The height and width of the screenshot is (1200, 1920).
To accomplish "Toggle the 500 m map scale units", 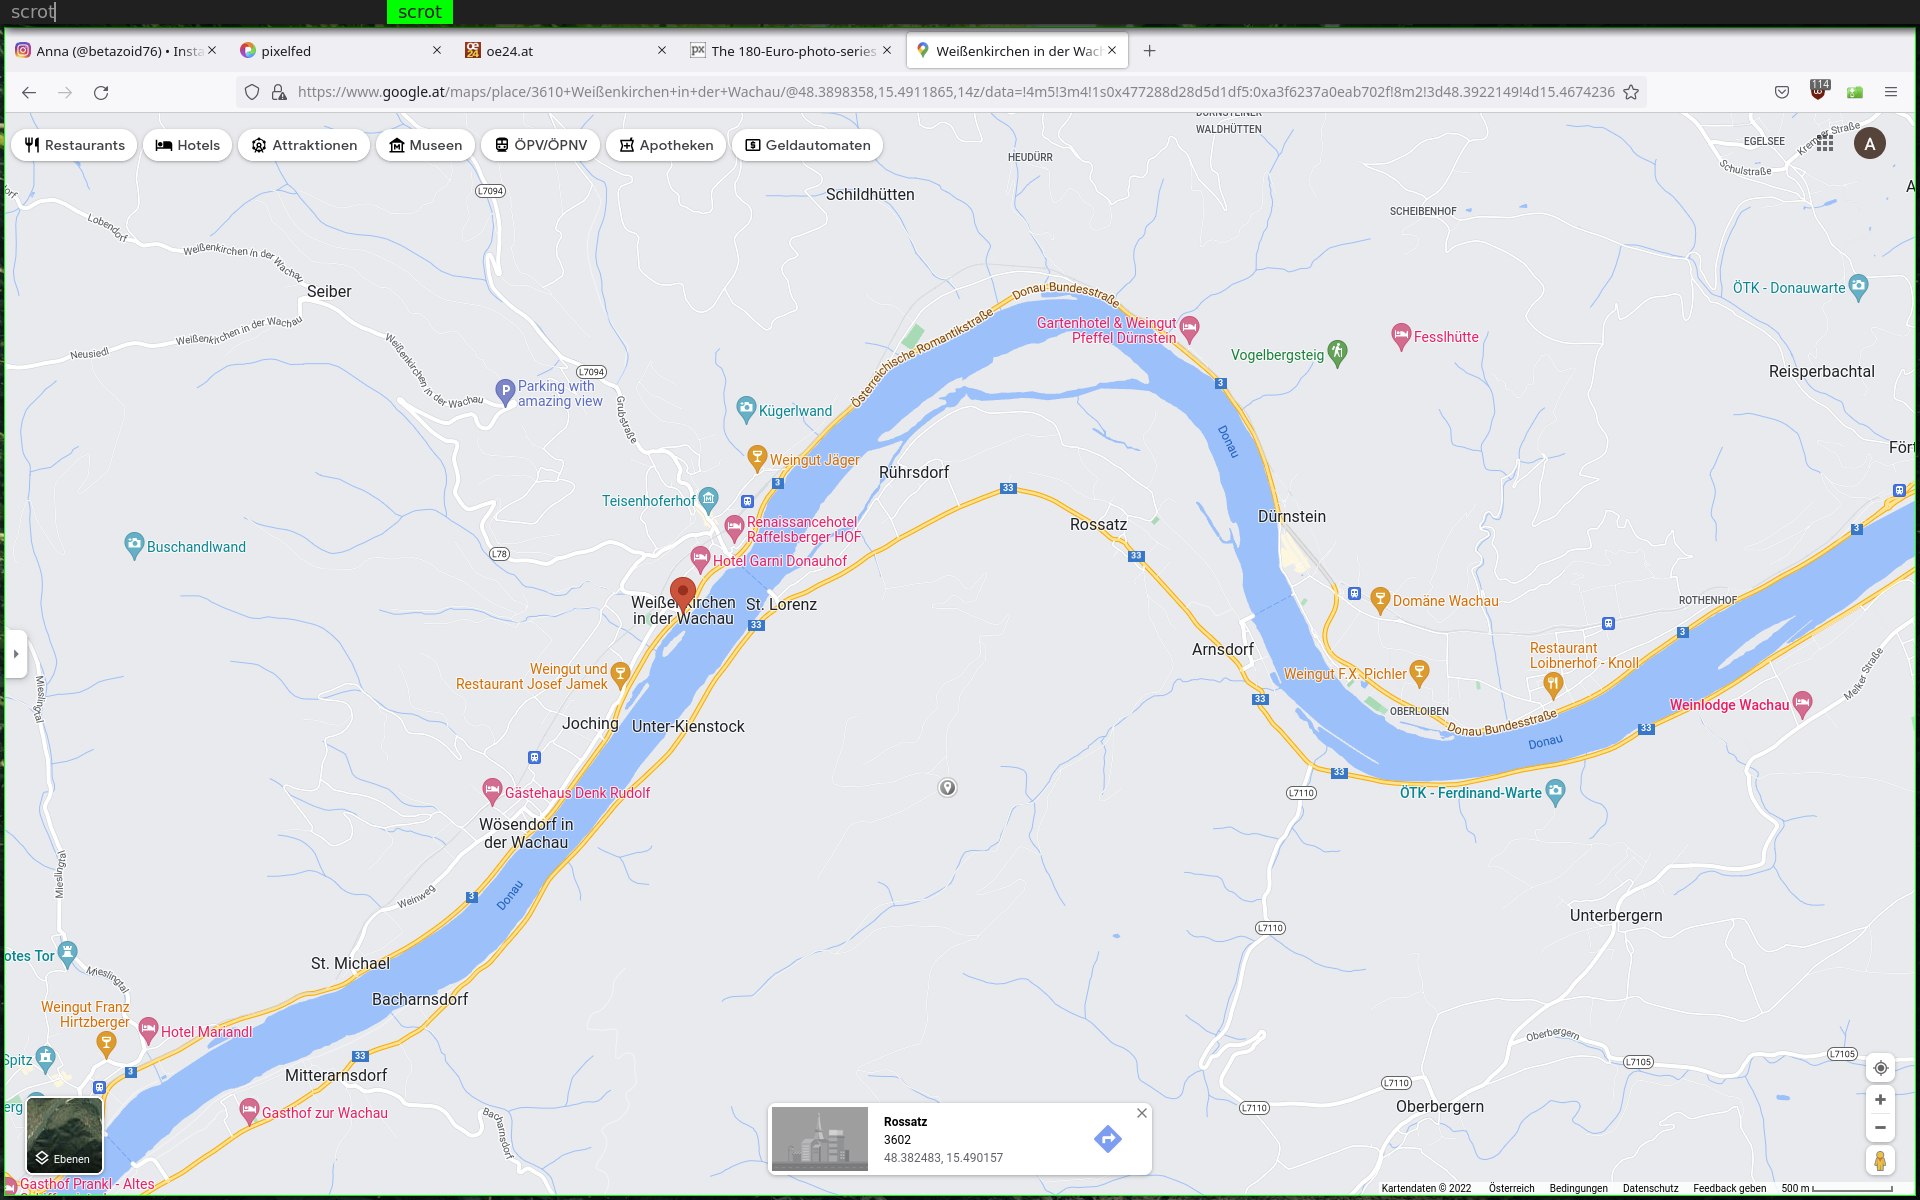I will click(x=1837, y=1188).
